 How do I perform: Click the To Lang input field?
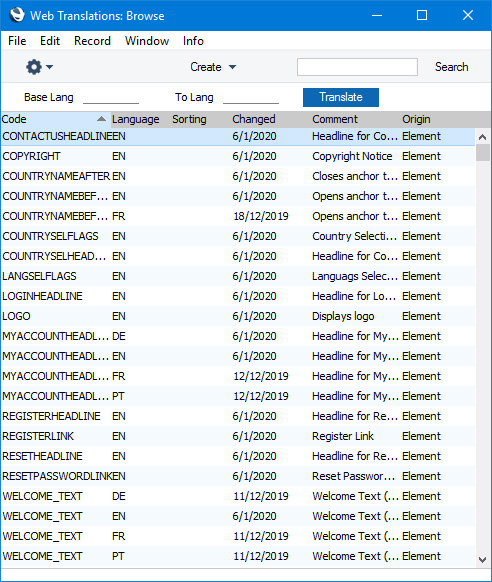pos(251,97)
